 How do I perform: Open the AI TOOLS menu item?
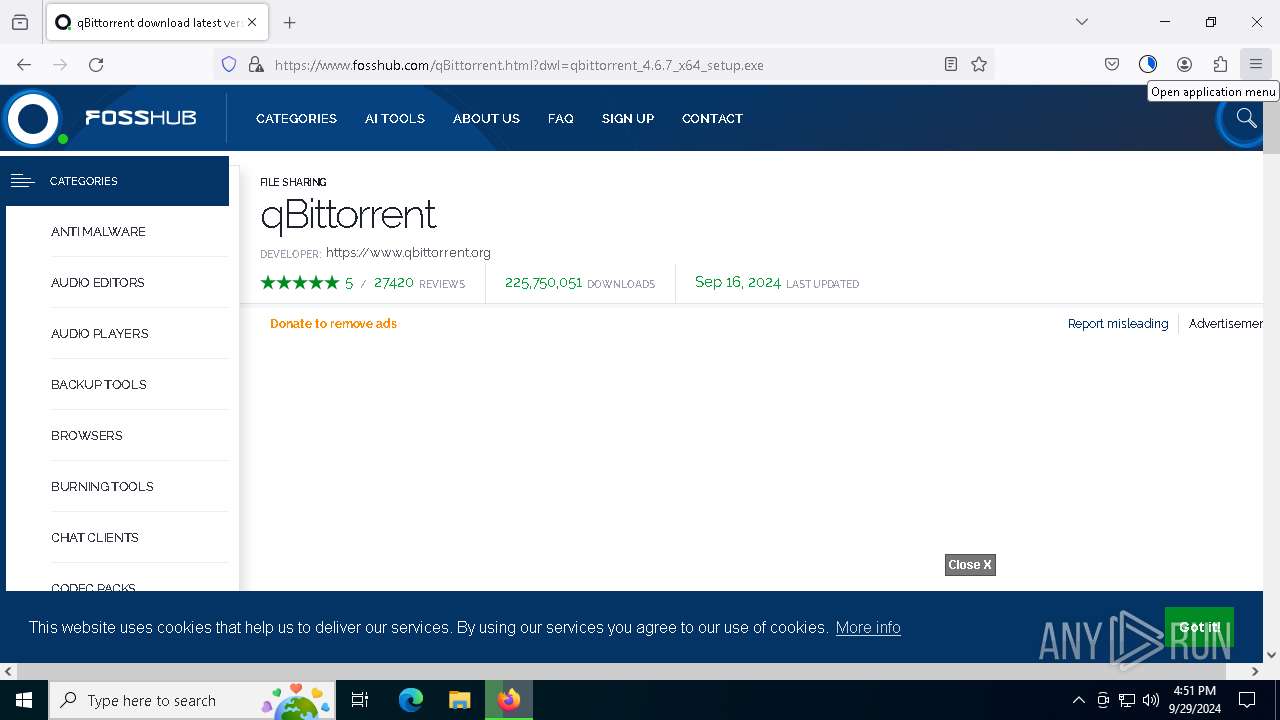coord(395,118)
